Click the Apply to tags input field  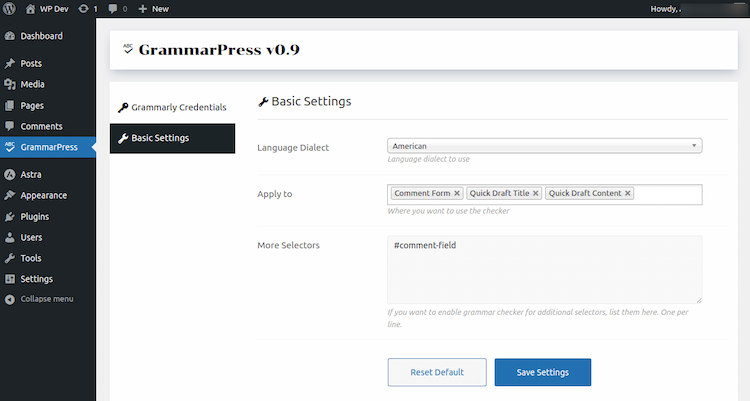[x=544, y=194]
